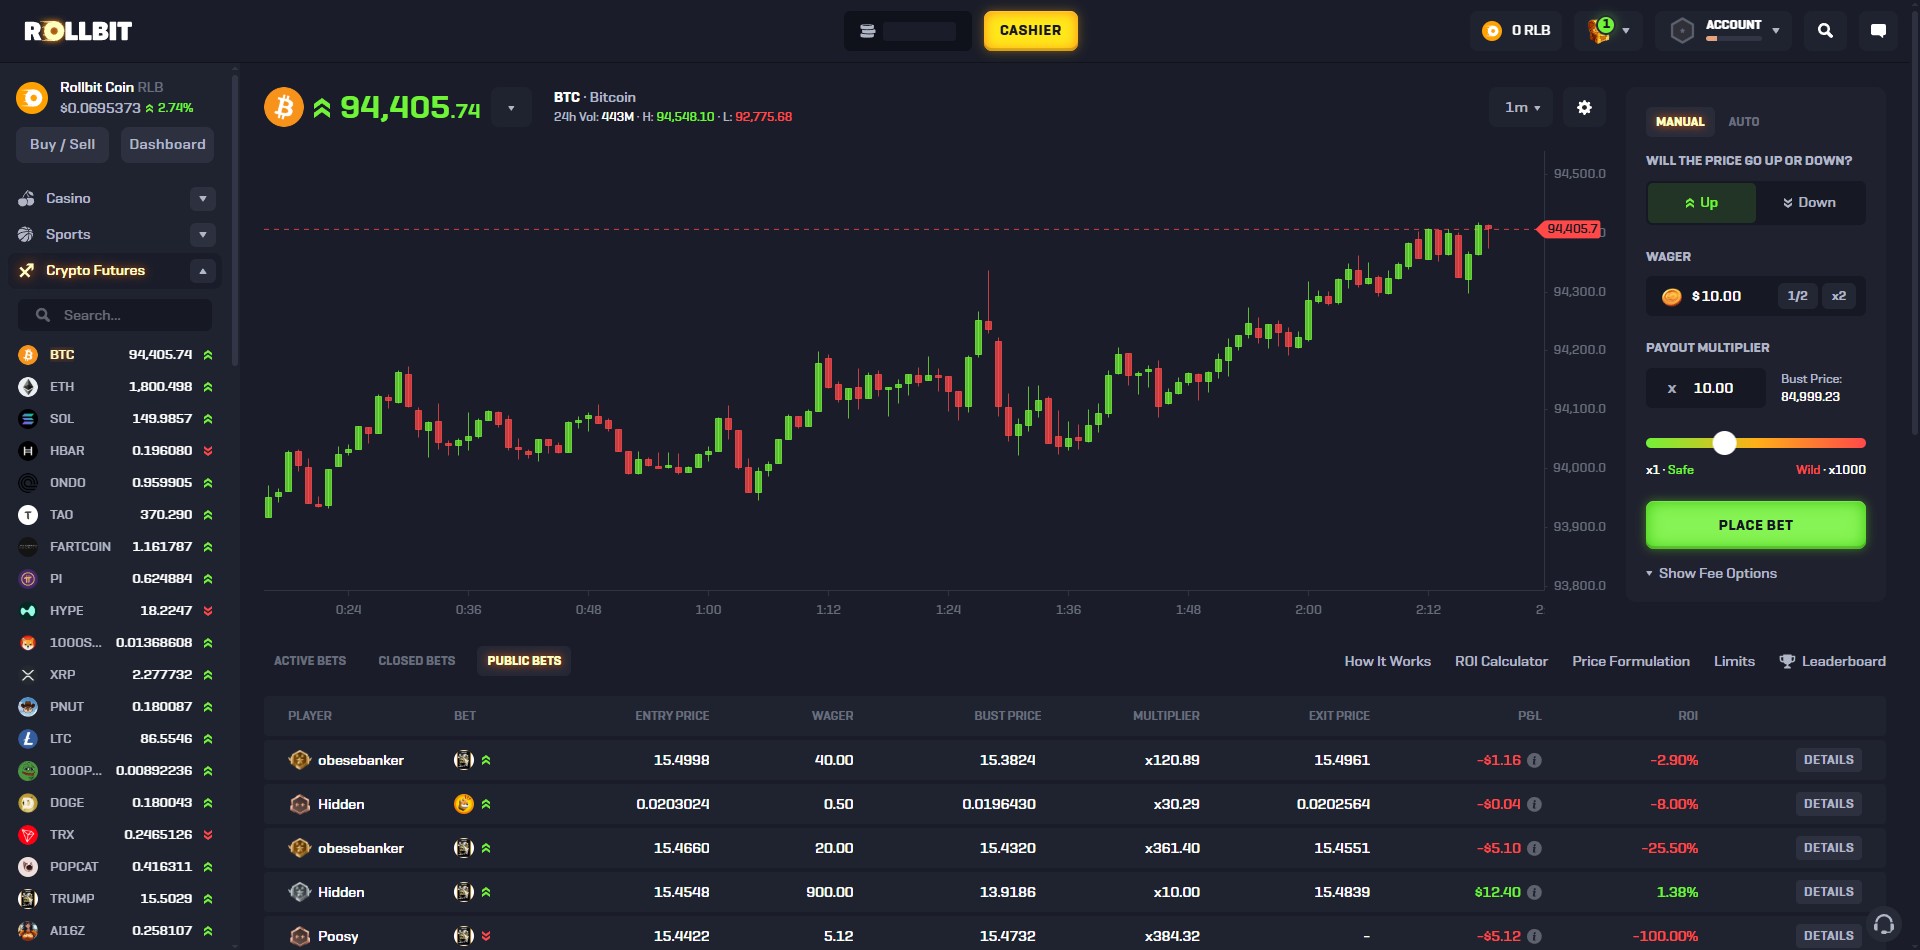Select LTC in the crypto list
1920x950 pixels.
pyautogui.click(x=116, y=739)
